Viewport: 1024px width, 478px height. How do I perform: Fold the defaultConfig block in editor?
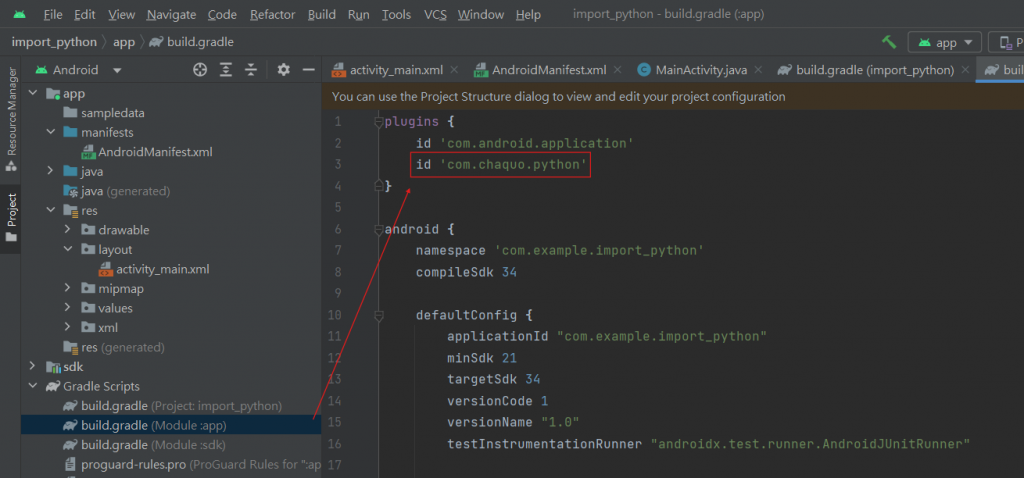pyautogui.click(x=378, y=315)
